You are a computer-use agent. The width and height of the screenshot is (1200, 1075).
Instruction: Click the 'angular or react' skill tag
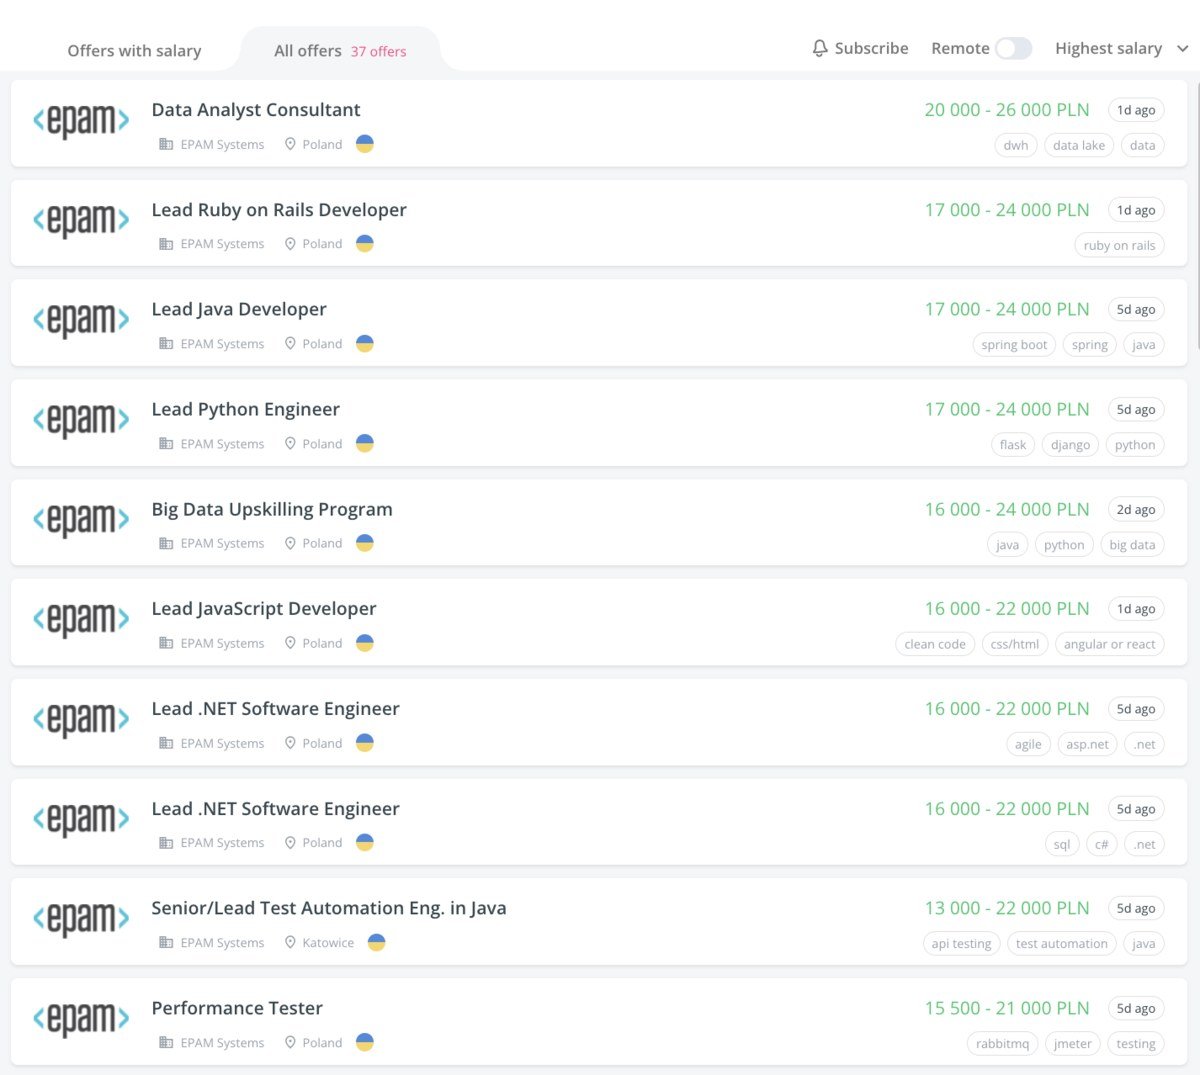click(x=1109, y=644)
